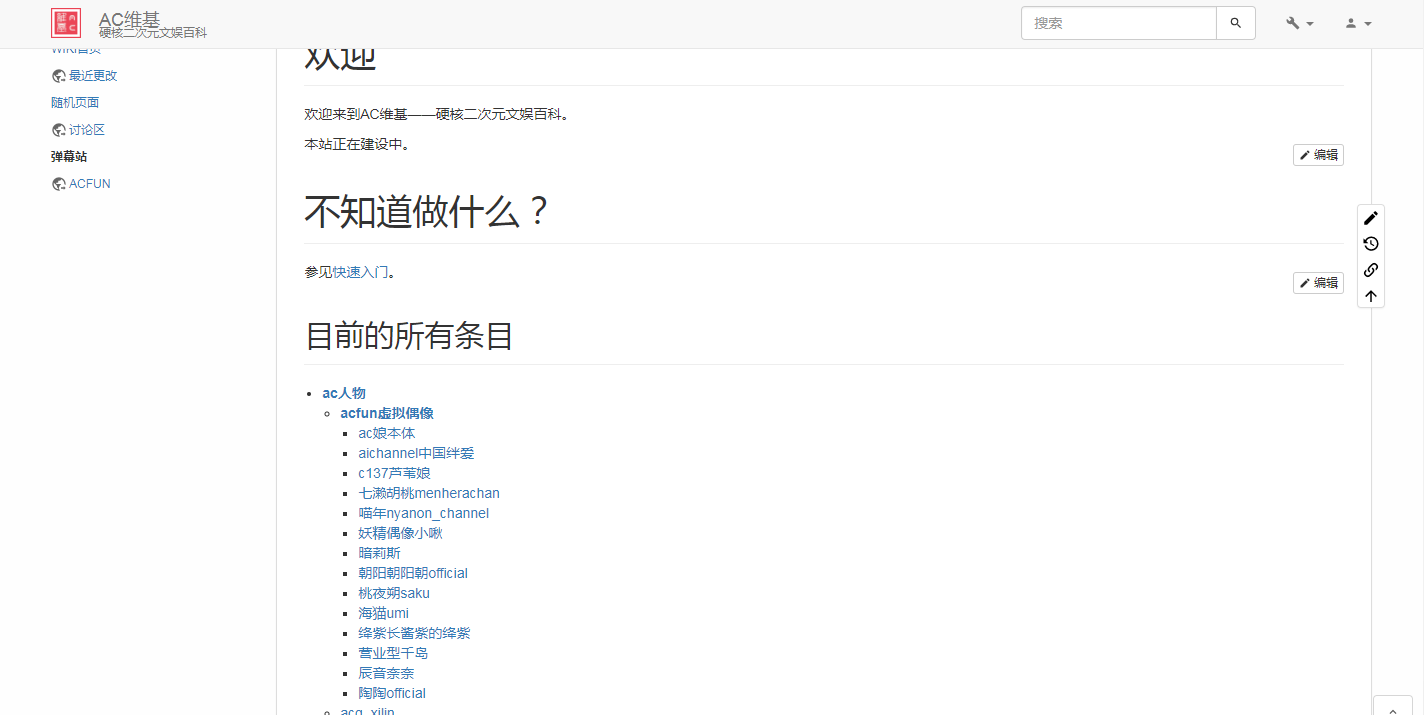Open the 喵年nyanon_channel entry
Image resolution: width=1424 pixels, height=715 pixels.
(424, 513)
